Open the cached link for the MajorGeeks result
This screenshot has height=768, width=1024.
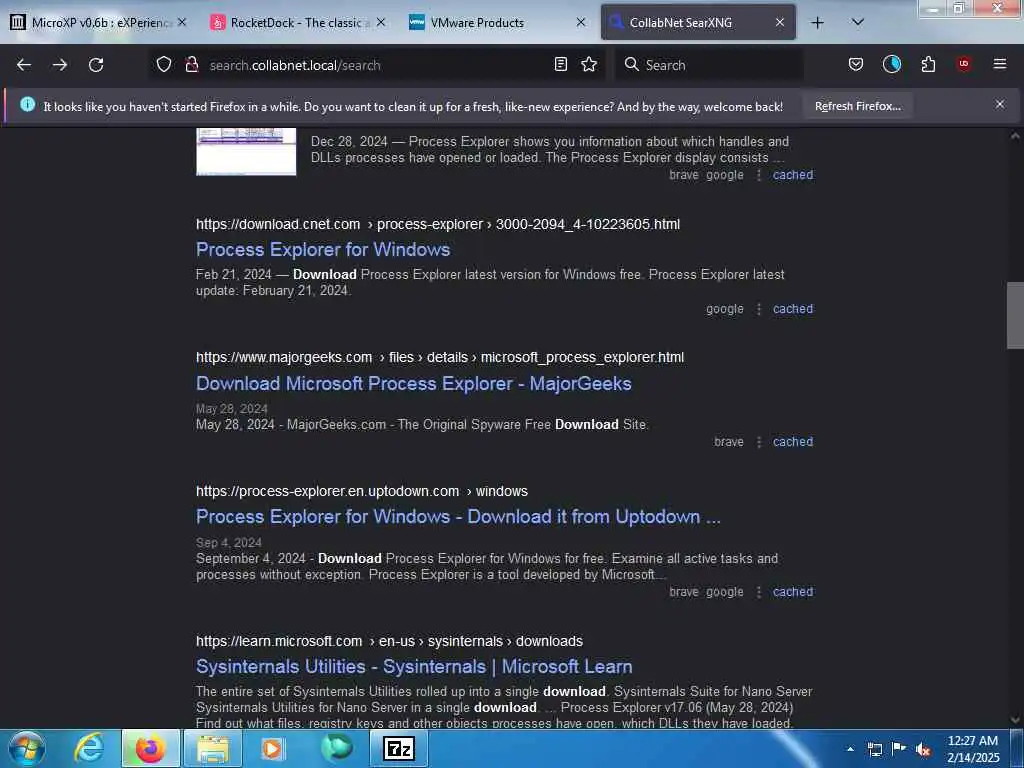tap(793, 442)
